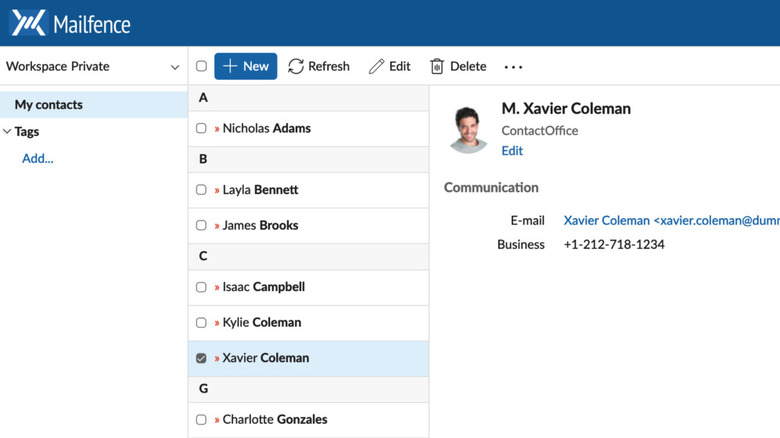The image size is (780, 438).
Task: Click red arrow icon beside Nicholas Adams
Action: [217, 129]
